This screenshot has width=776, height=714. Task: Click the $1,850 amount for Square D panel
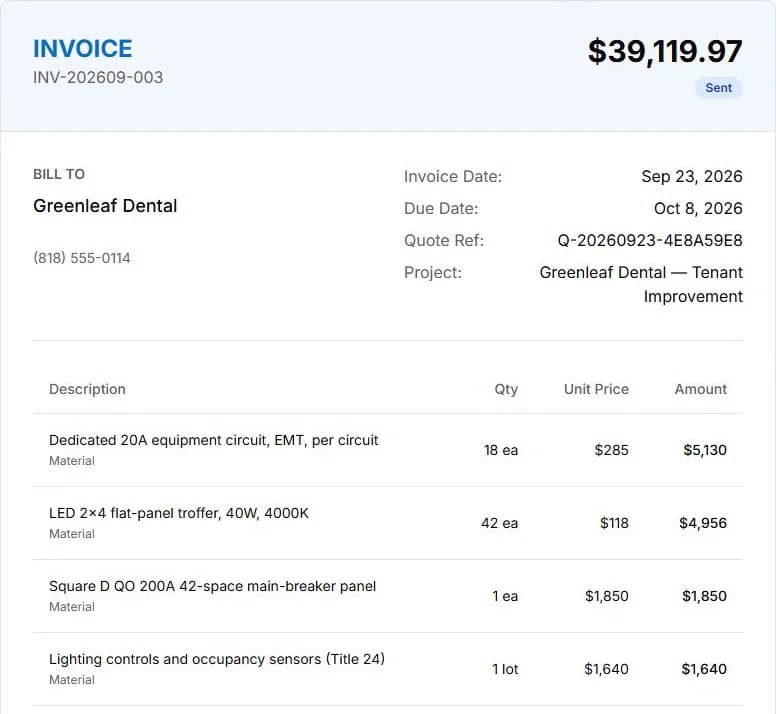(704, 596)
